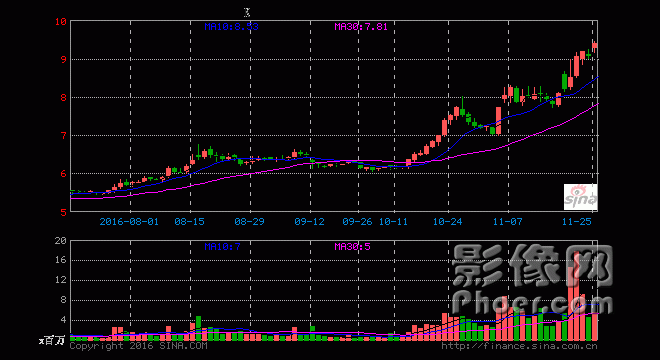The height and width of the screenshot is (360, 660).
Task: Click the 09-12 date label
Action: pyautogui.click(x=309, y=221)
